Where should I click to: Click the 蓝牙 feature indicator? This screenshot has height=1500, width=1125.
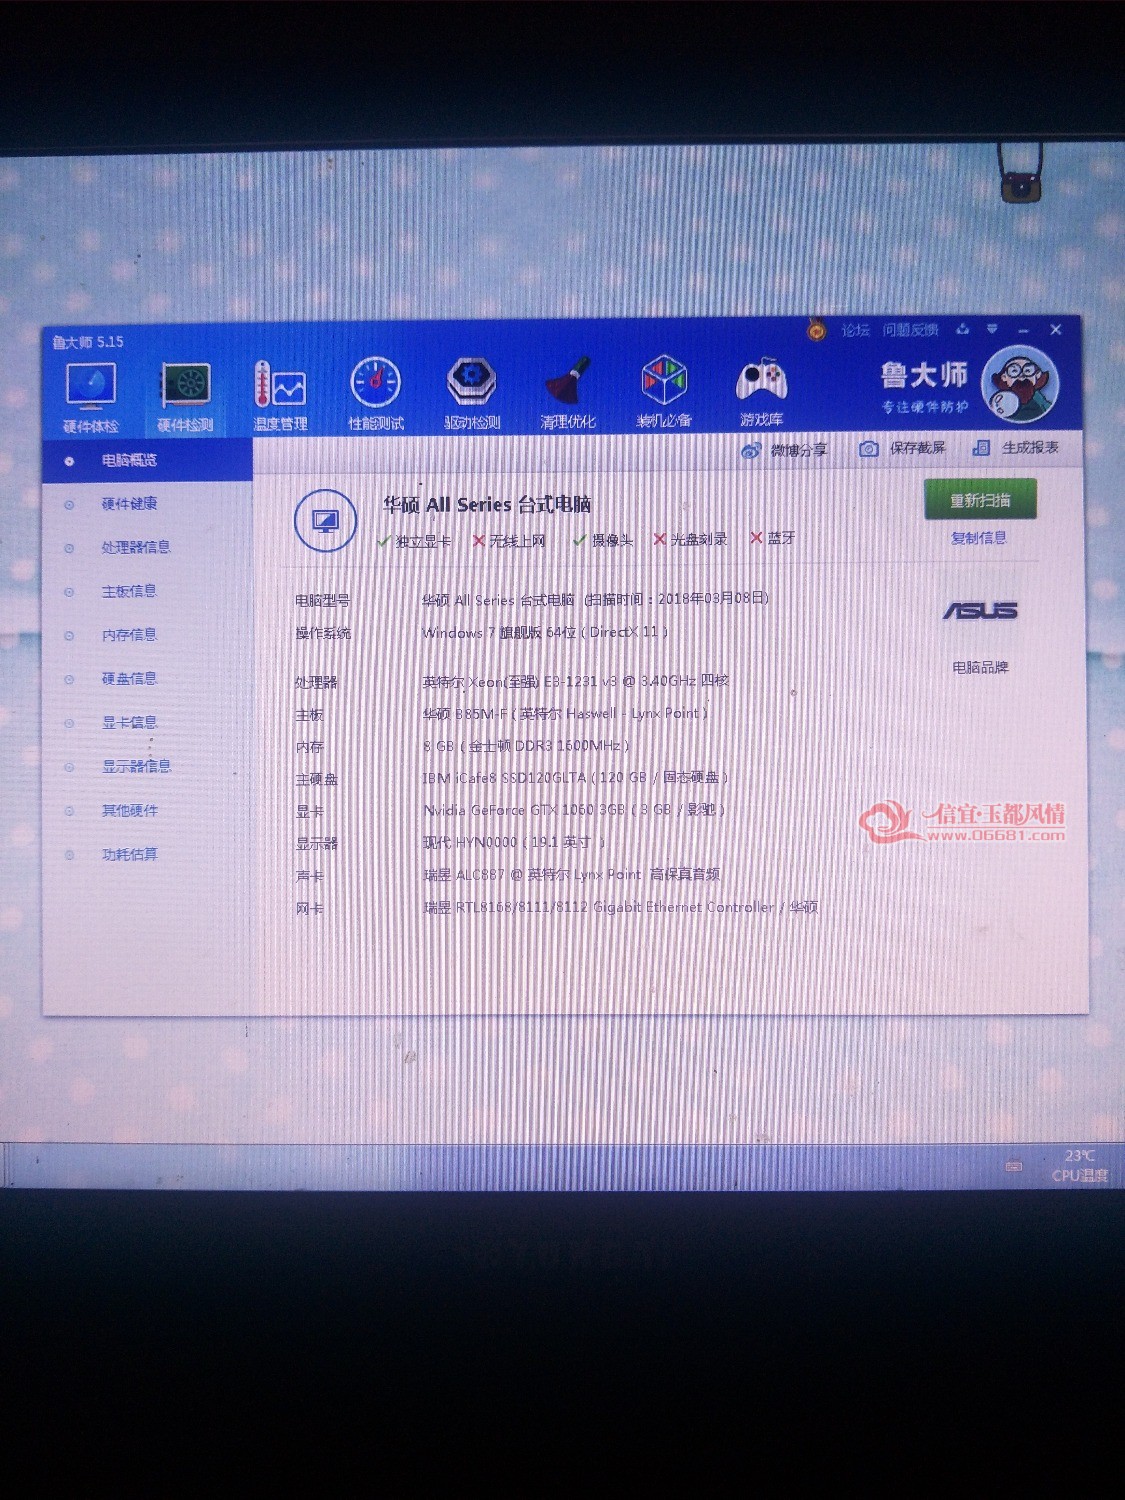click(x=773, y=538)
